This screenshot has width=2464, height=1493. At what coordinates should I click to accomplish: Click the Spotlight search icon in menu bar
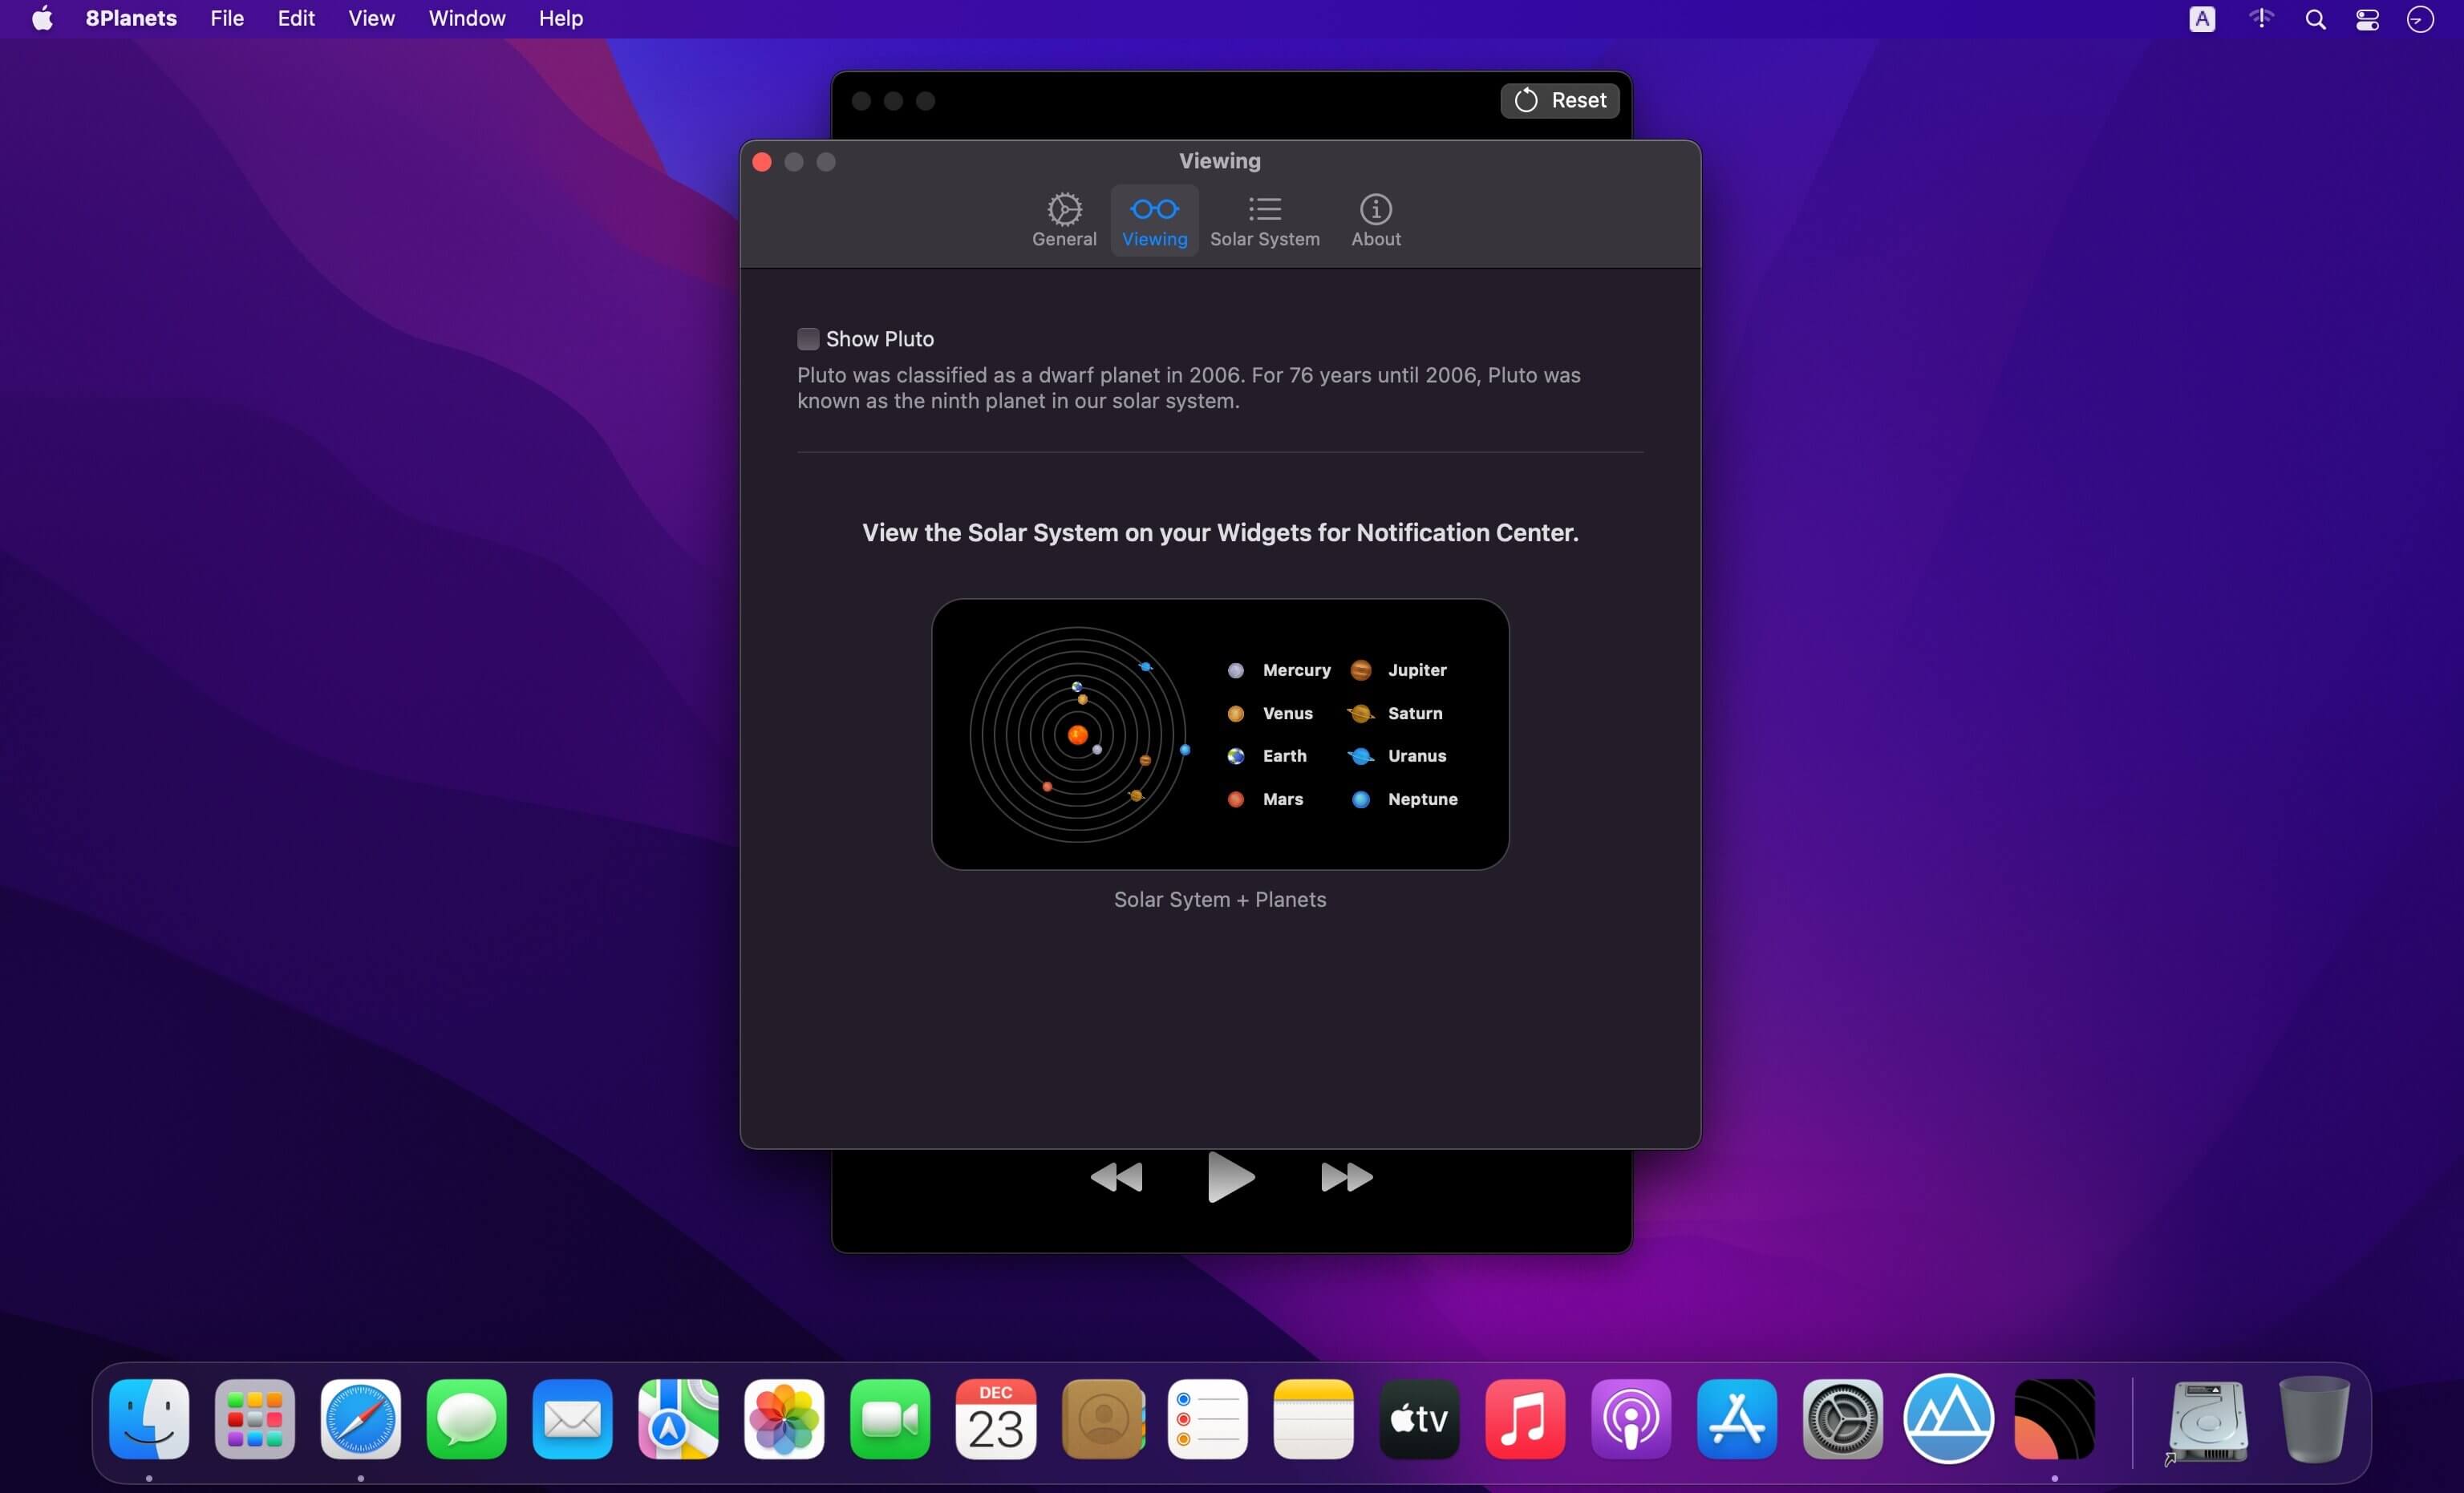pos(2314,19)
